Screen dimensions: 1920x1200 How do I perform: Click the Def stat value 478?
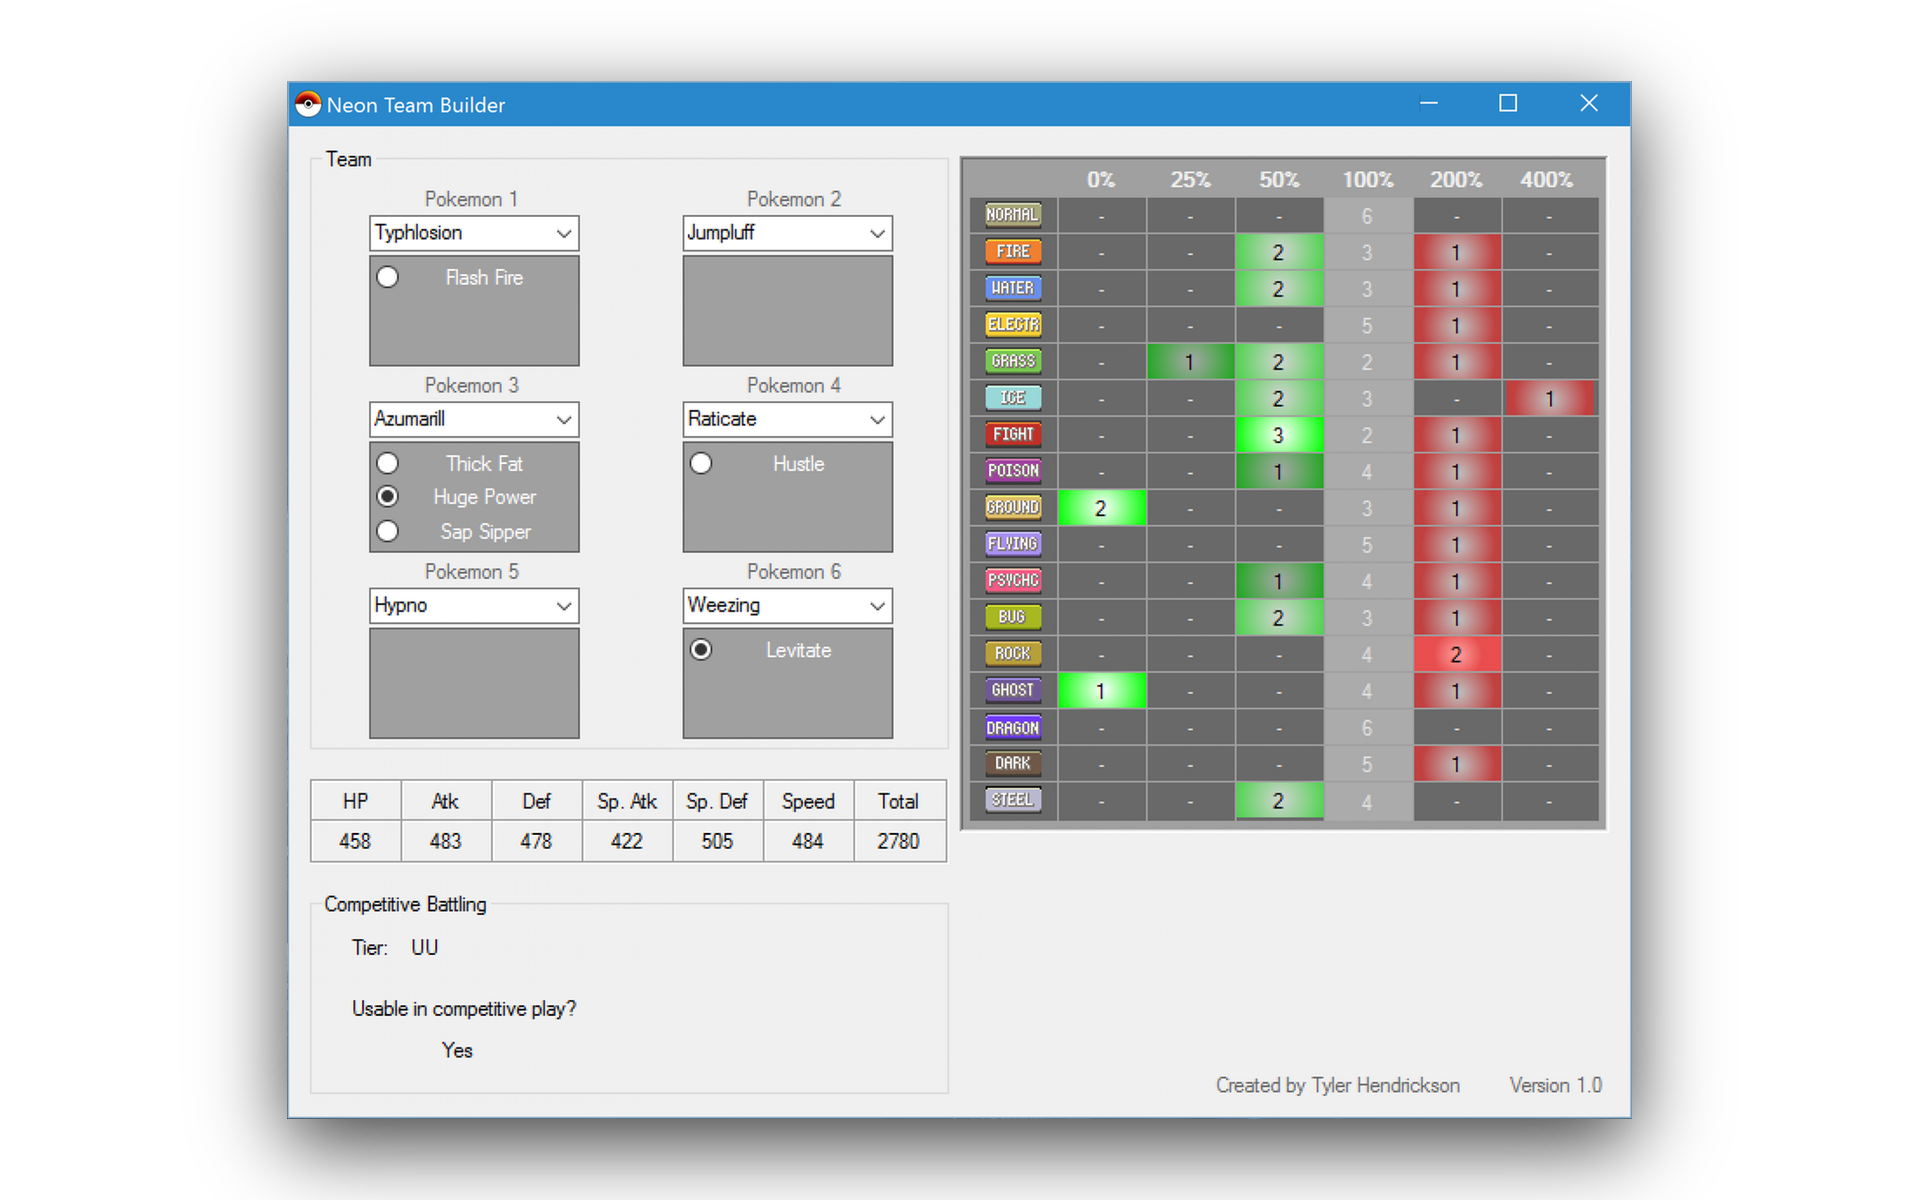536,841
